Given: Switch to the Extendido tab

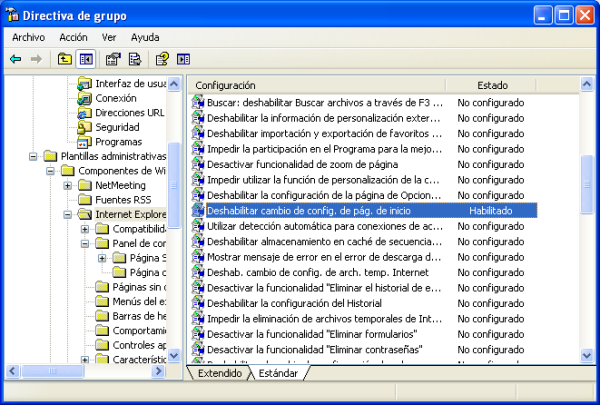Looking at the screenshot, I should pyautogui.click(x=219, y=373).
